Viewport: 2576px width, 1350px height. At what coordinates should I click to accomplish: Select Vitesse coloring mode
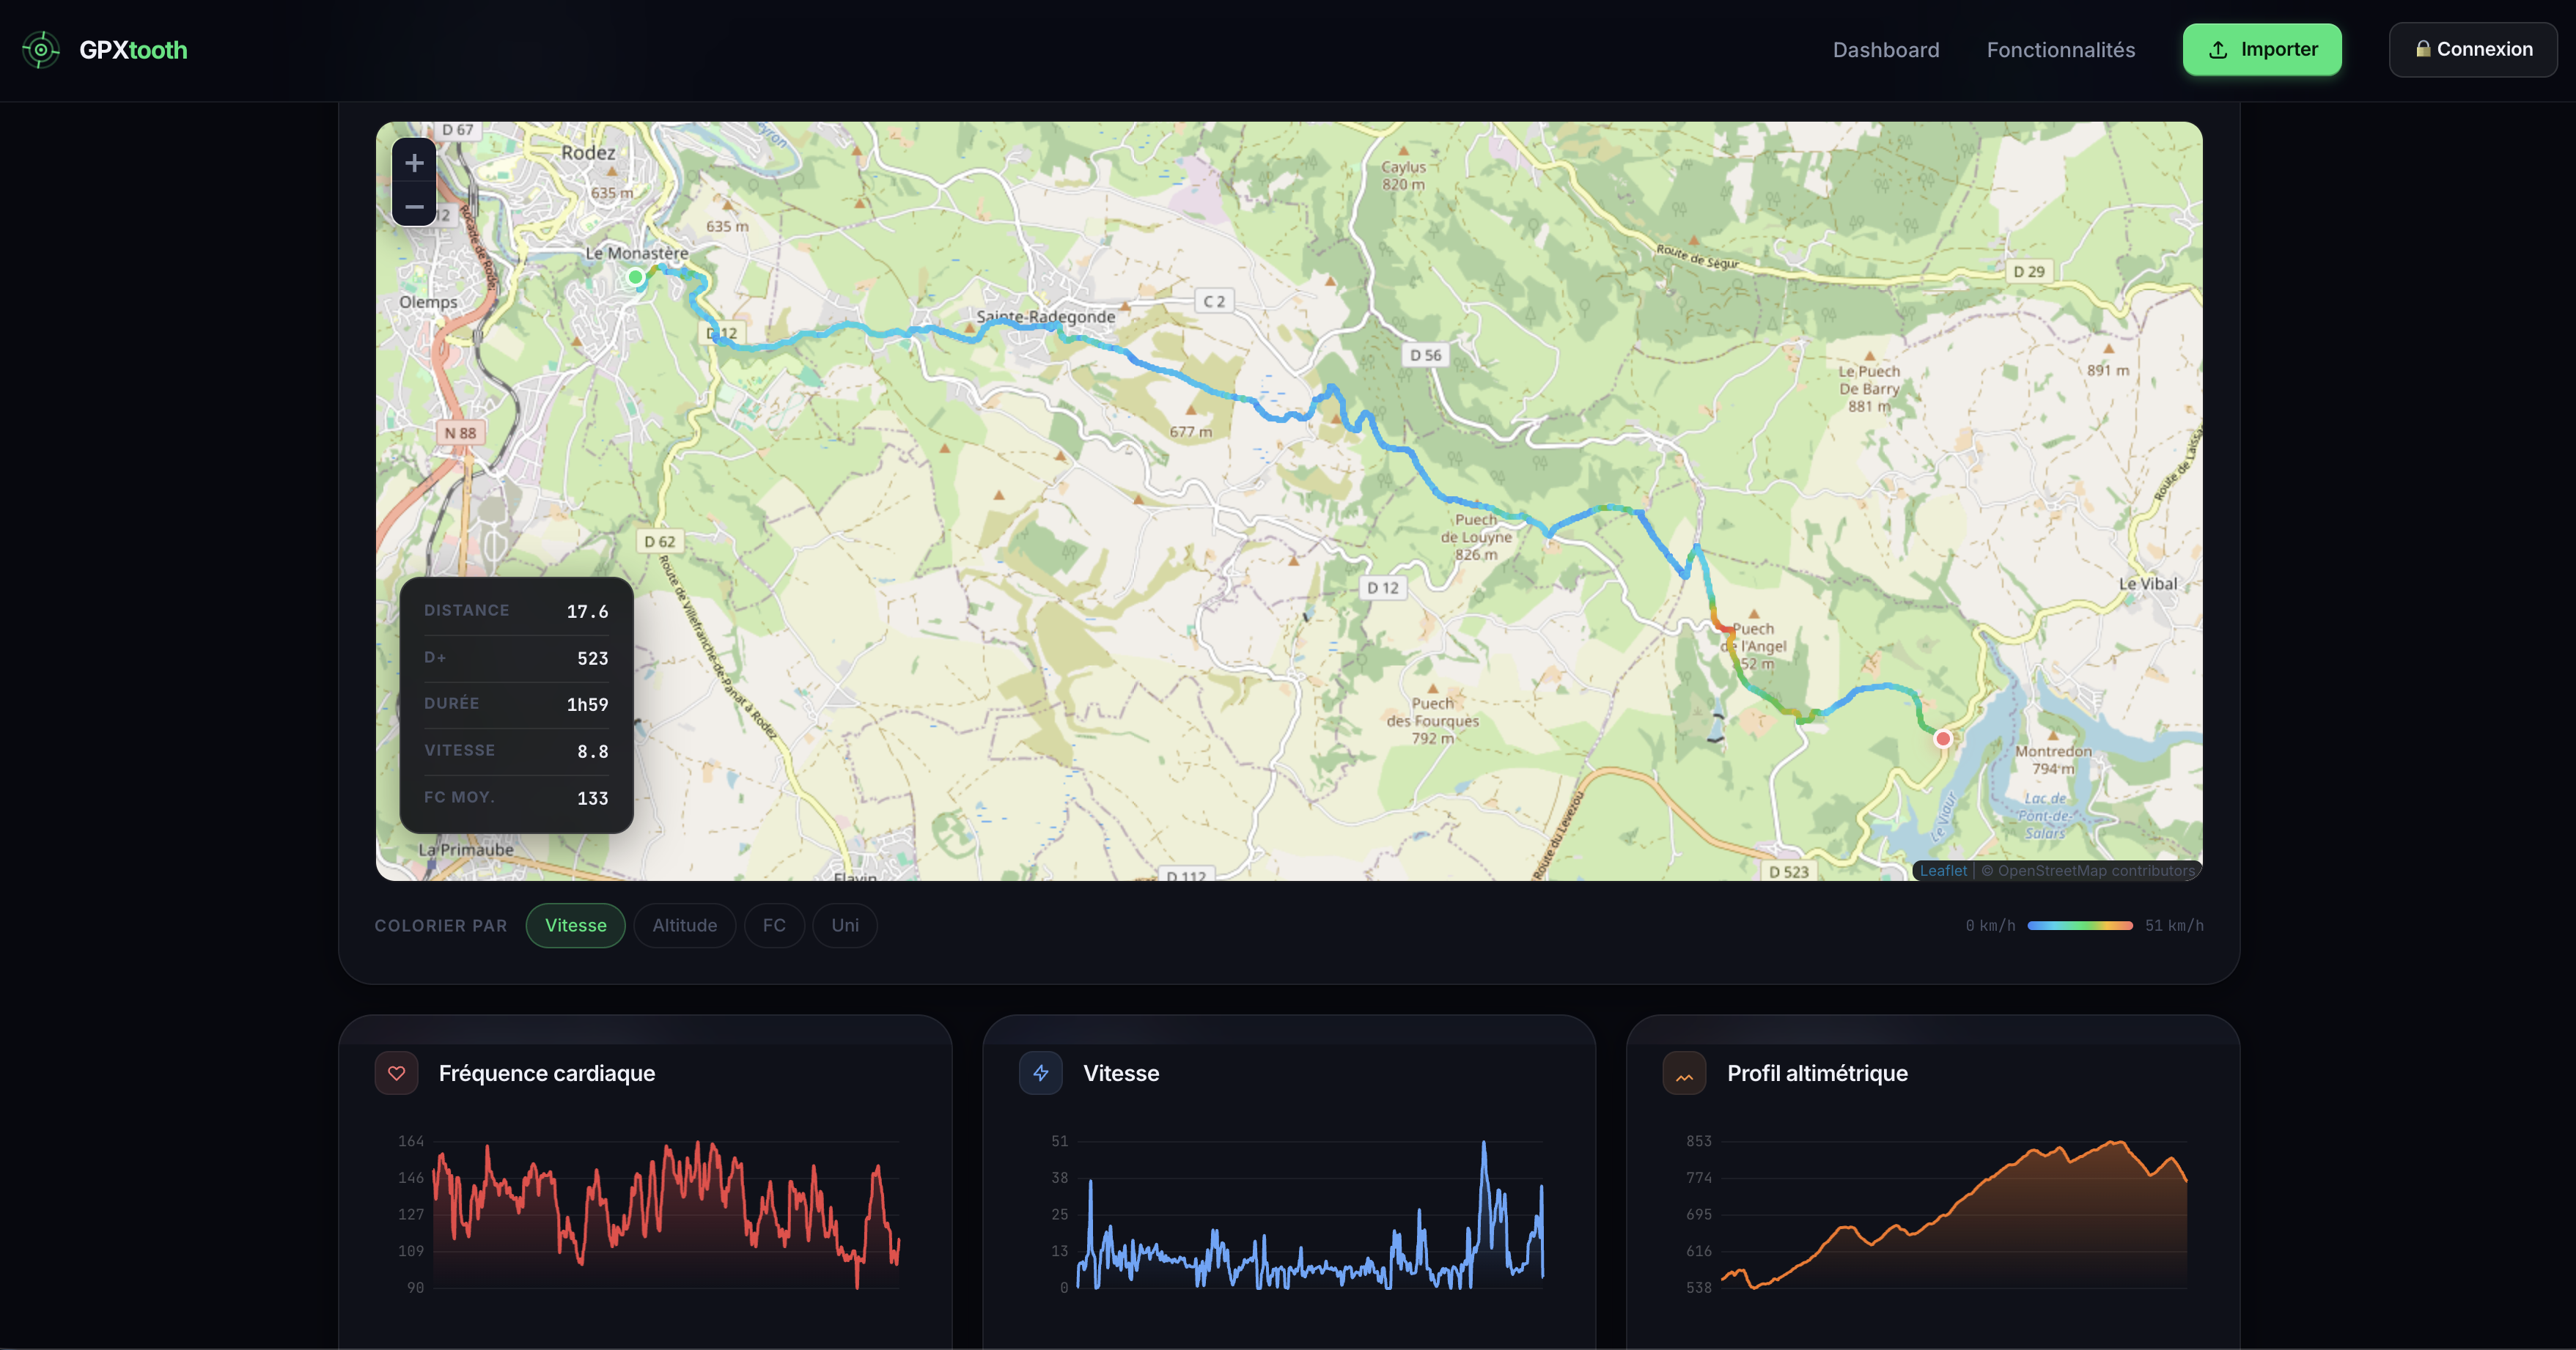coord(575,925)
